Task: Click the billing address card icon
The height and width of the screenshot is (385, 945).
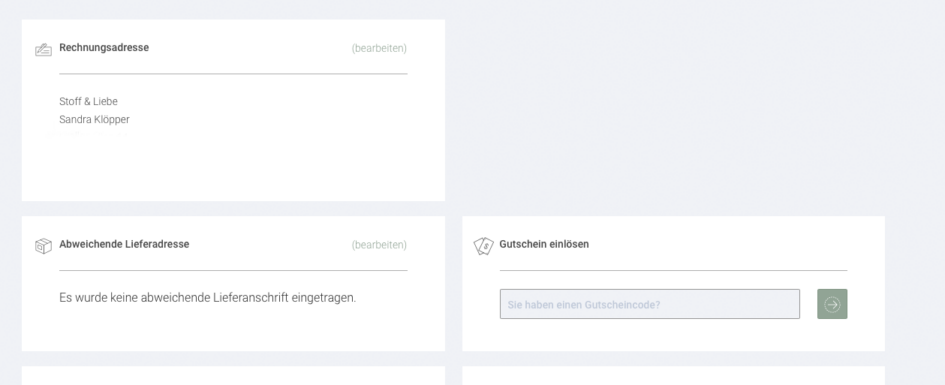Action: click(x=43, y=49)
